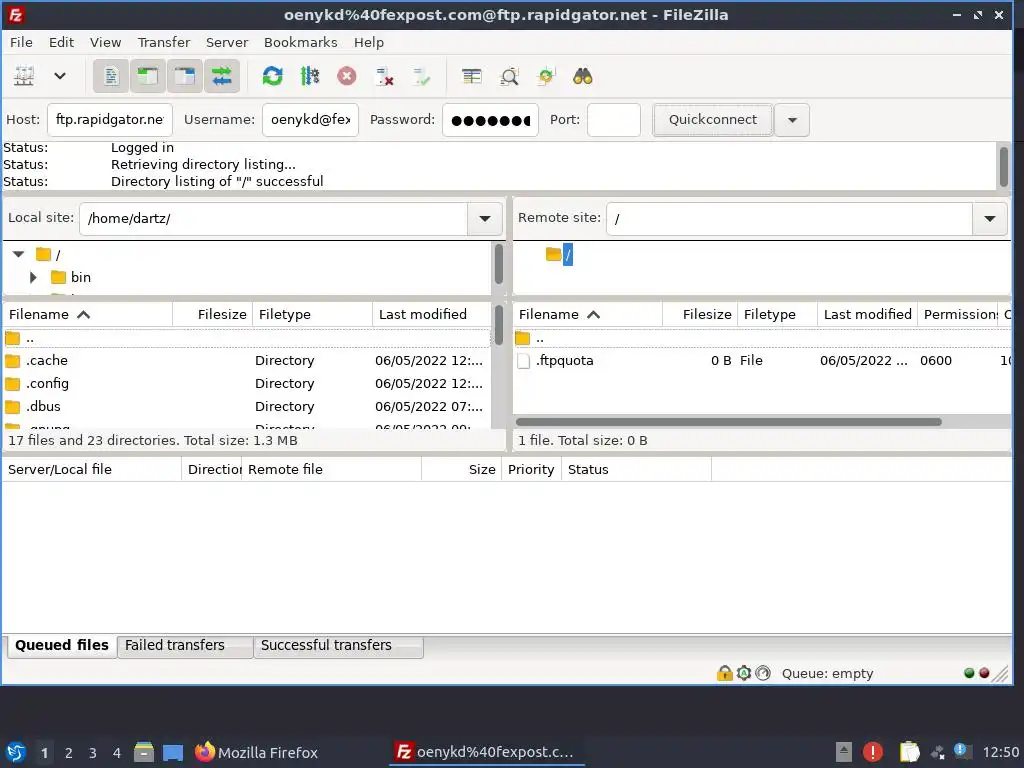The height and width of the screenshot is (768, 1024).
Task: Open directory listing filters dialog
Action: click(472, 76)
